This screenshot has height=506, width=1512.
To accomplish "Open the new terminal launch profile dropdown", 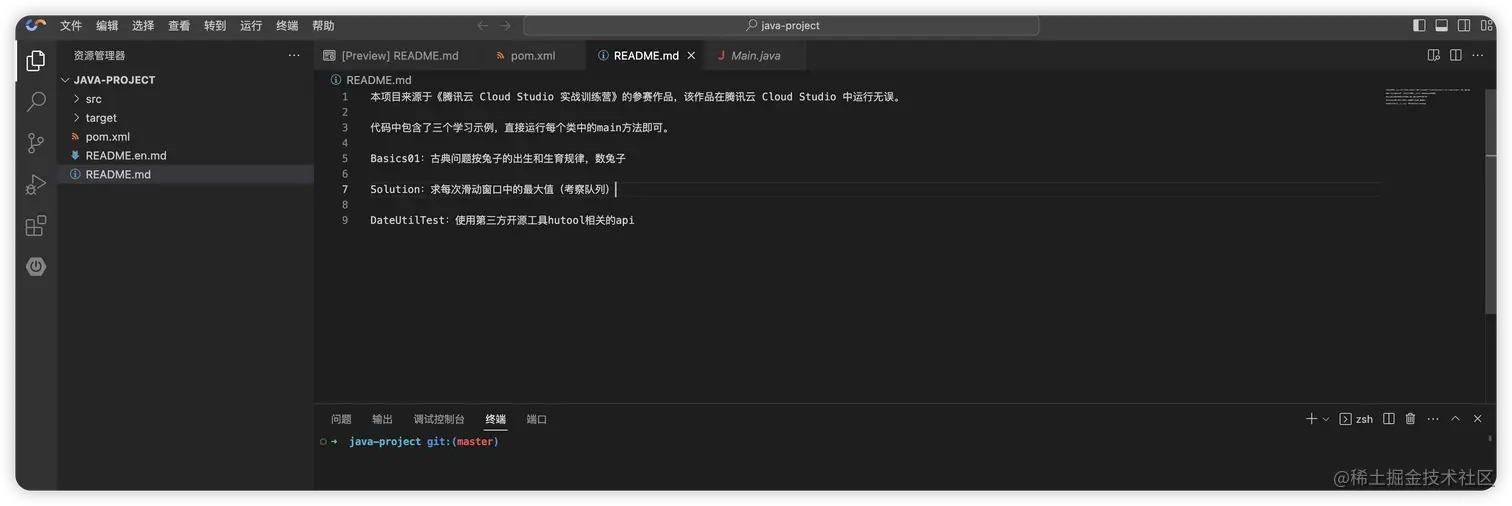I will click(1326, 419).
